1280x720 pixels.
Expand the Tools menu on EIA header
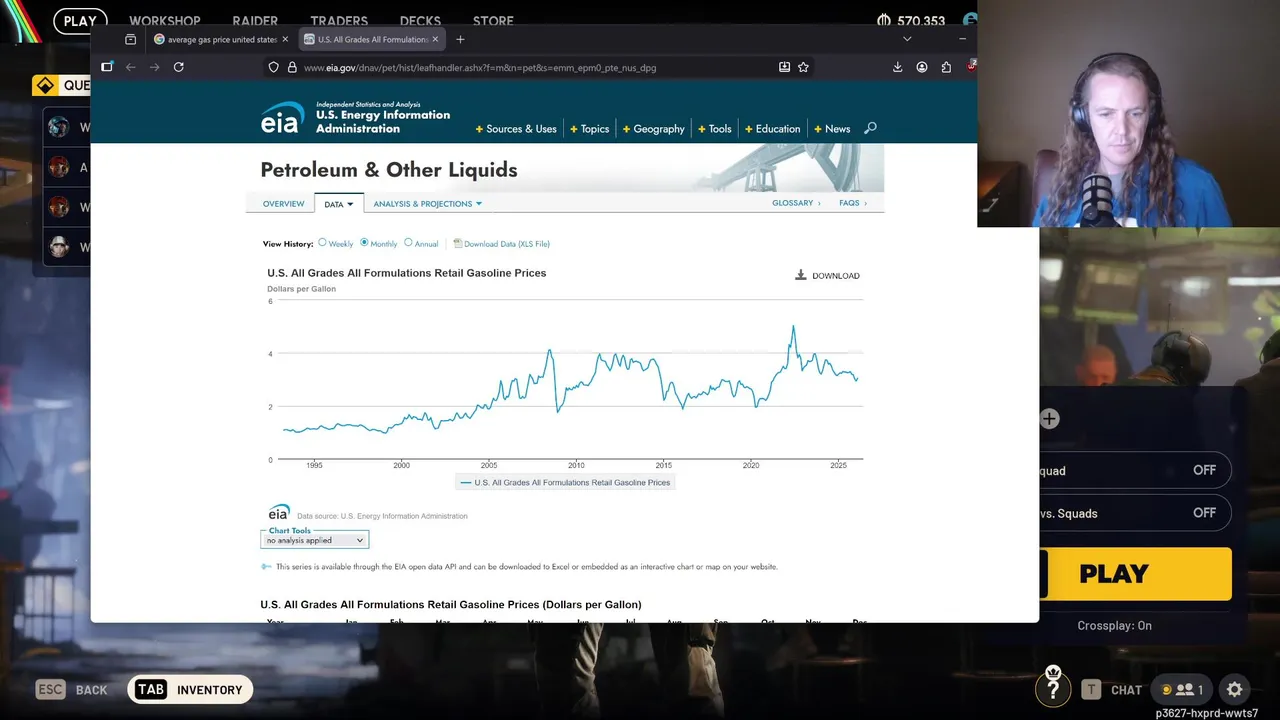click(x=715, y=129)
